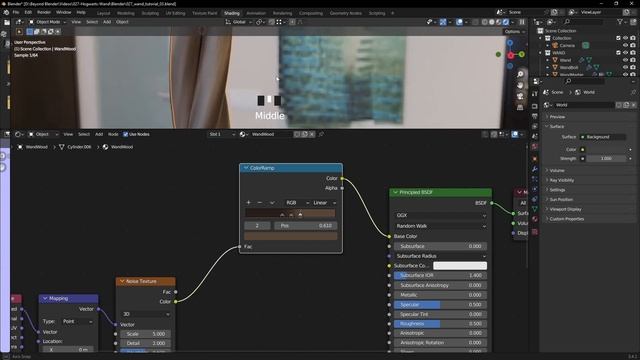The height and width of the screenshot is (360, 640).
Task: Open the node editor Add menu
Action: pos(99,134)
